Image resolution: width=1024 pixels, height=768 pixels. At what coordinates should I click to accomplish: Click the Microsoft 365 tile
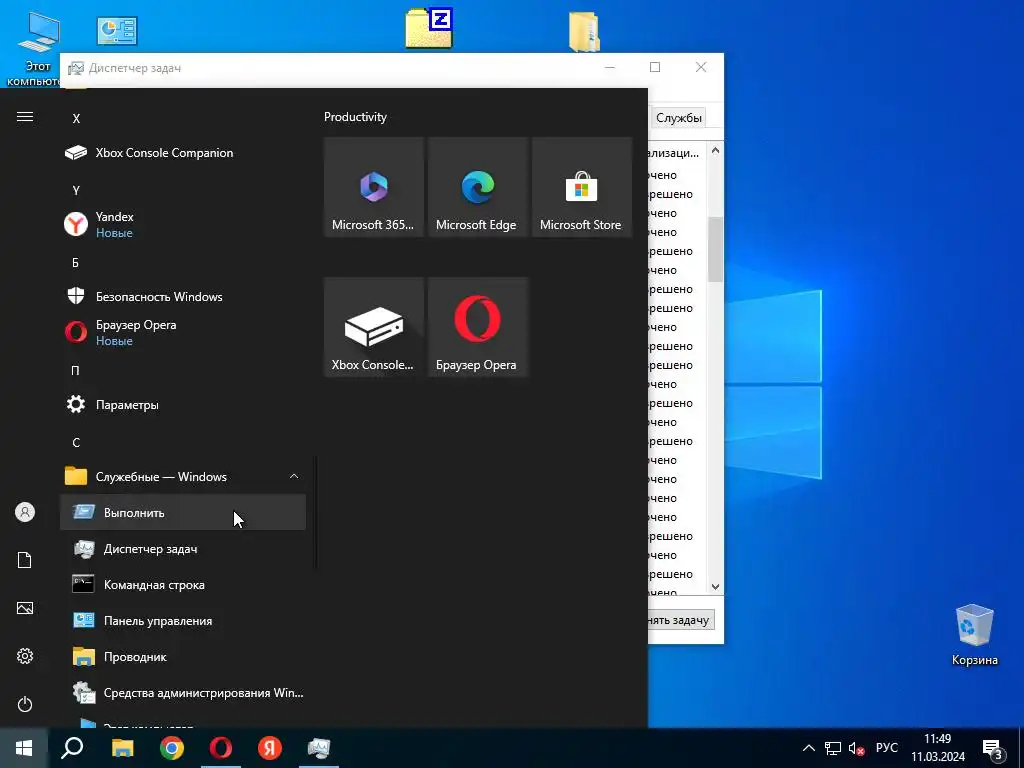(374, 187)
